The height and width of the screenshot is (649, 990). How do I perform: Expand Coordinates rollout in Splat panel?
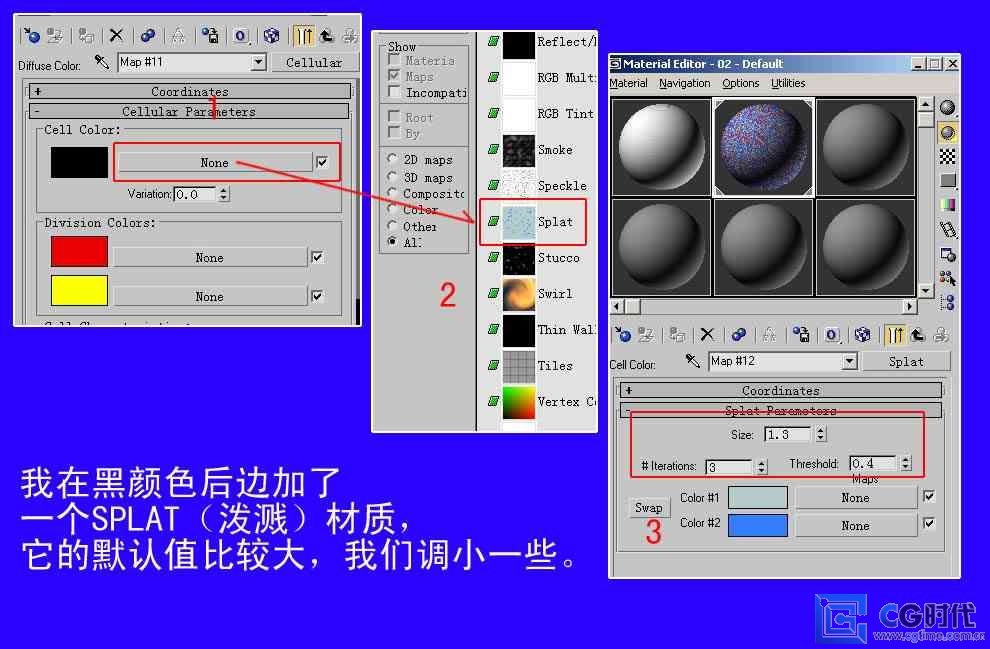tap(780, 390)
